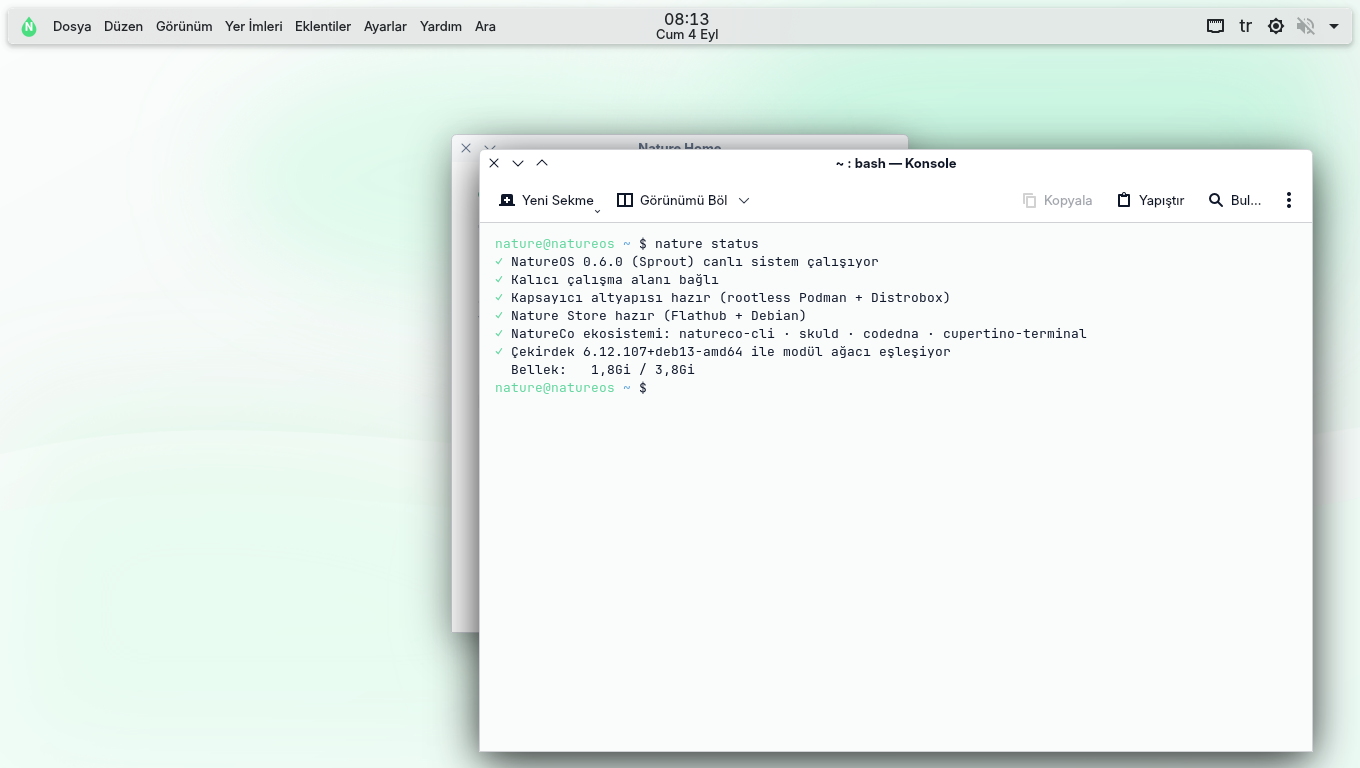Open the Yer İmleri menu
Screen dimensions: 1360x768
click(254, 27)
